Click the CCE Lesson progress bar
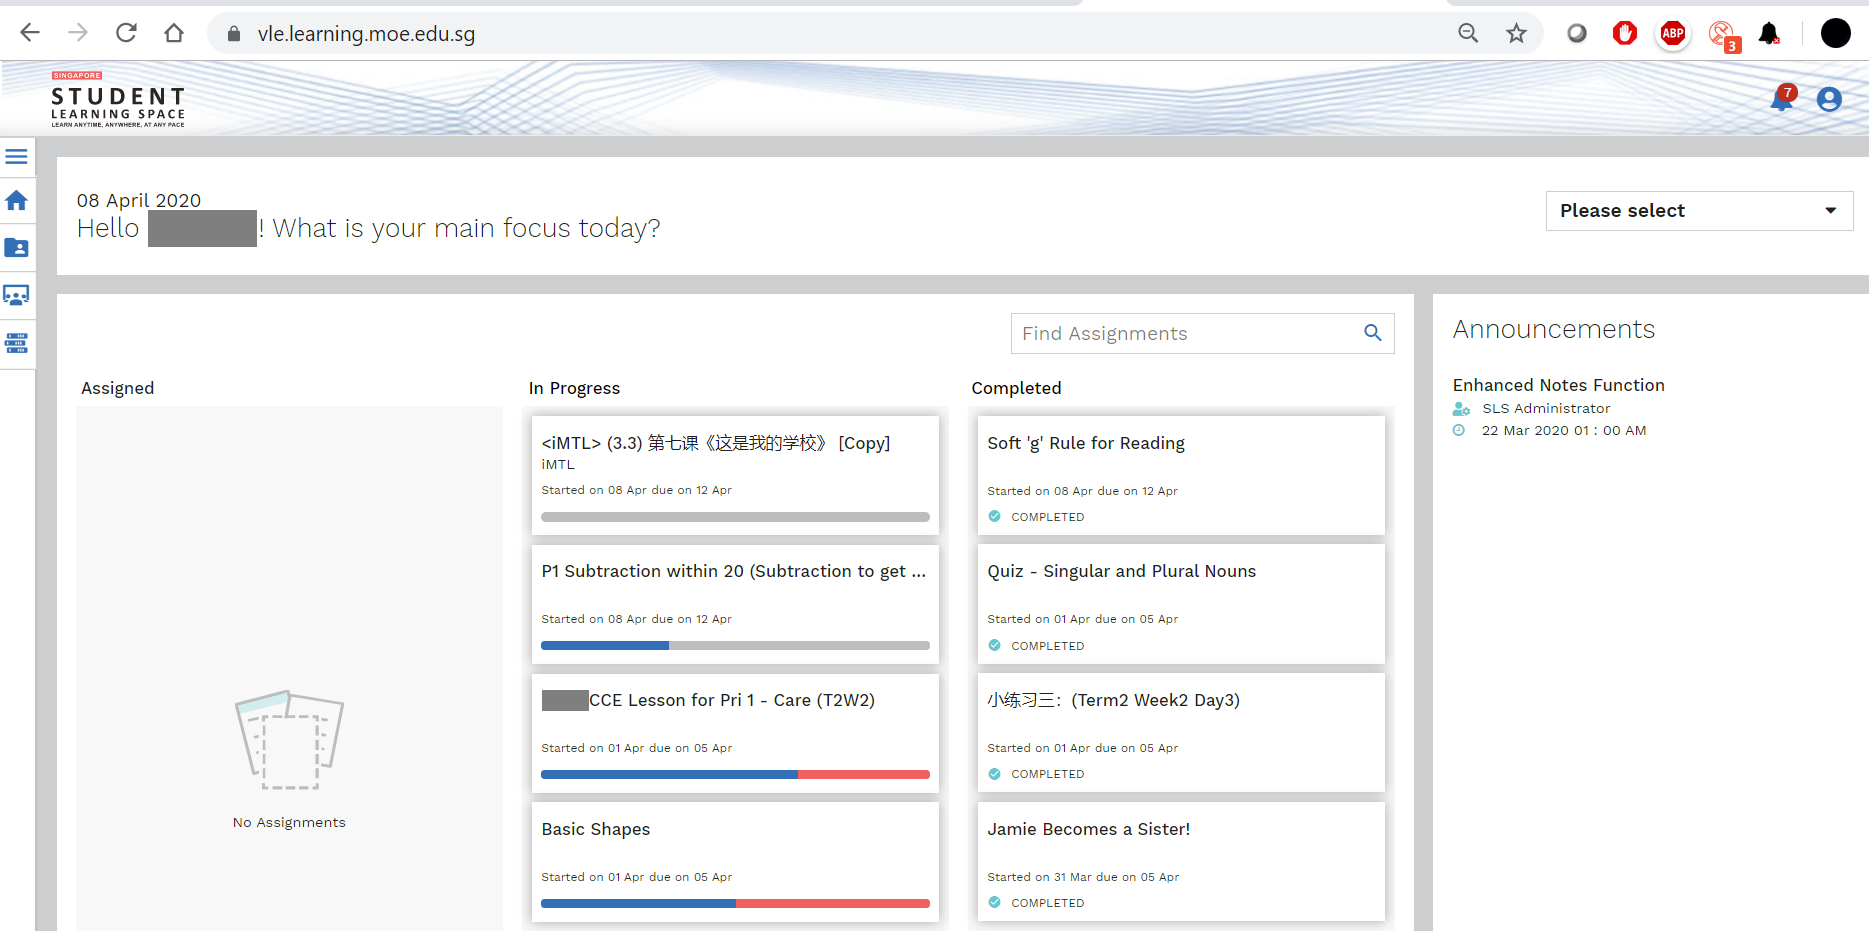Image resolution: width=1869 pixels, height=931 pixels. click(x=735, y=775)
